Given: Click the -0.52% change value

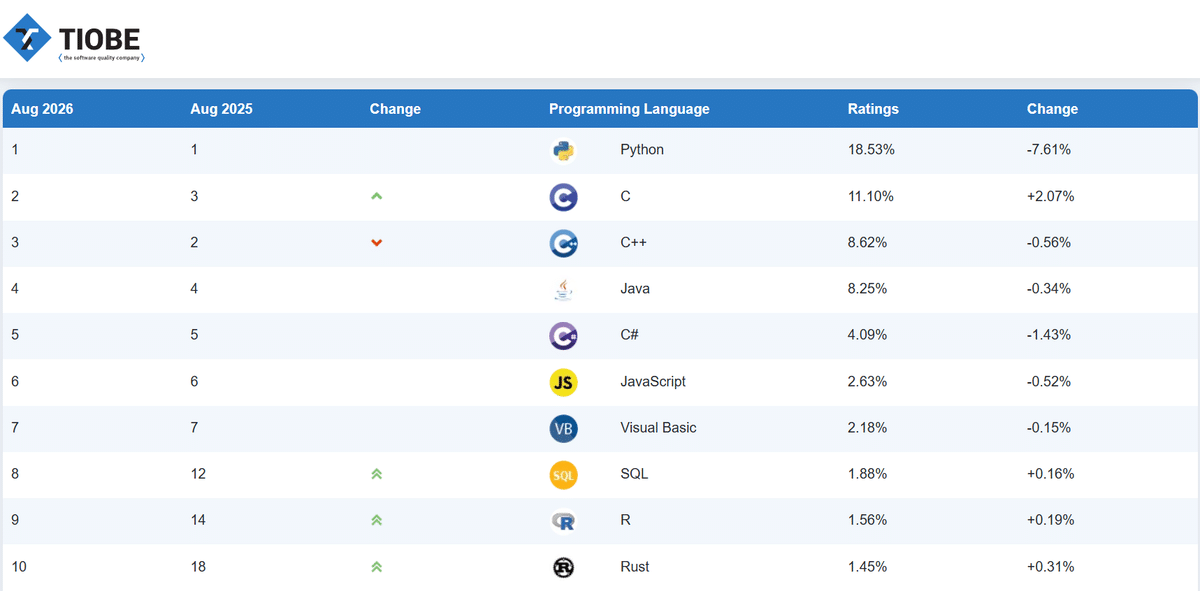Looking at the screenshot, I should [1049, 382].
